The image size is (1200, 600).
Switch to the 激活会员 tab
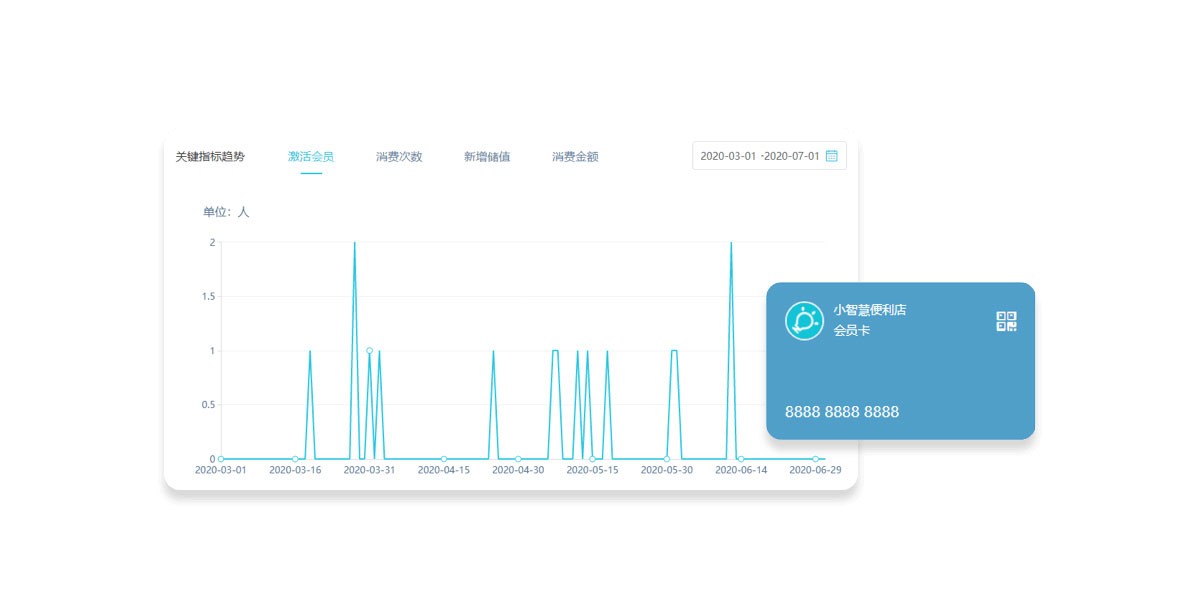coord(311,157)
